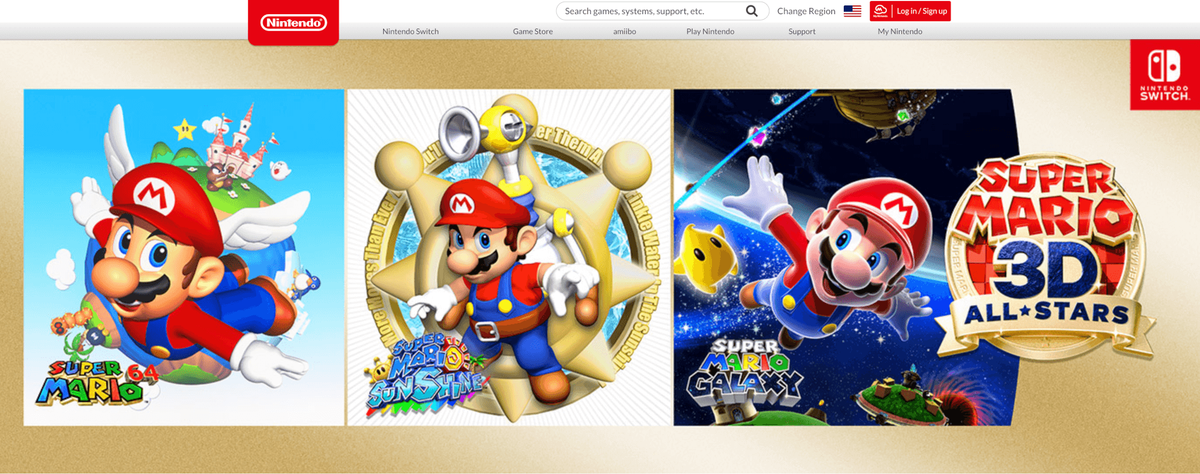Viewport: 1200px width, 474px height.
Task: Open the Change Region link
Action: (x=806, y=11)
